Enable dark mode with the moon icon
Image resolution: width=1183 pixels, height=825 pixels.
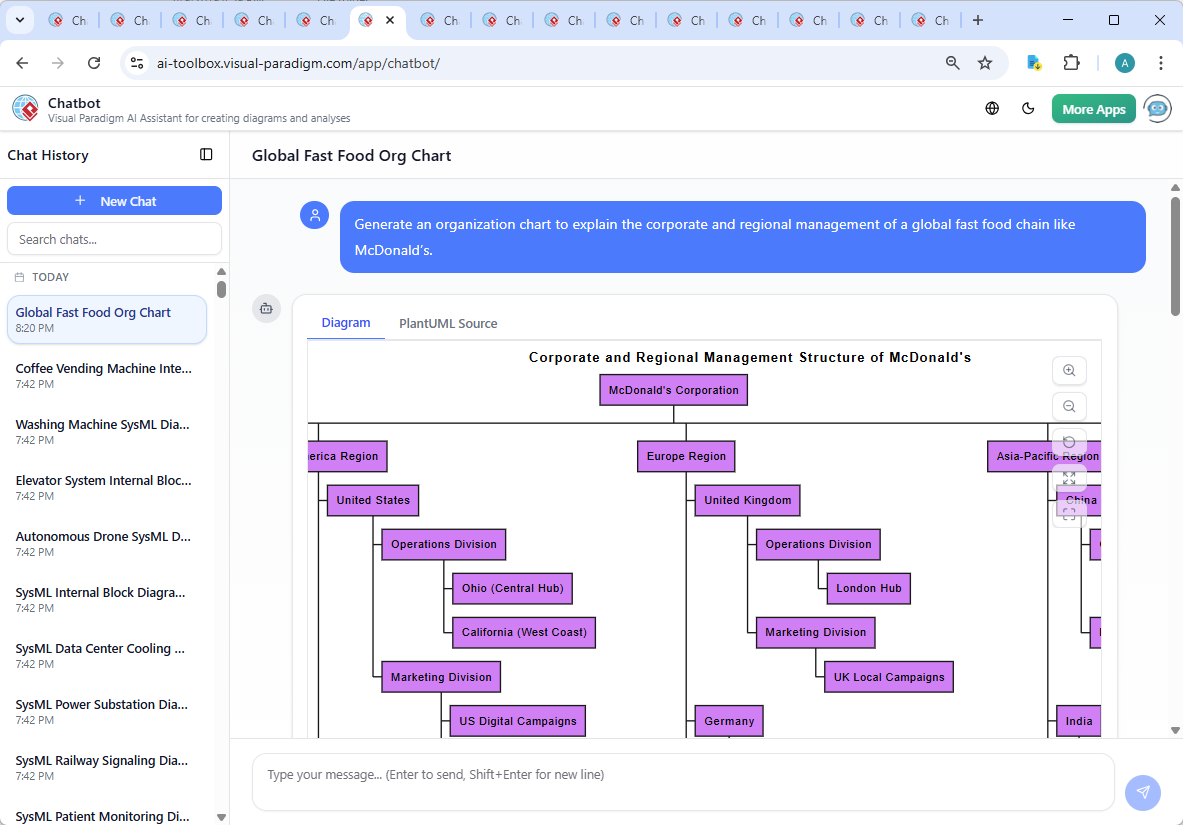pos(1028,108)
